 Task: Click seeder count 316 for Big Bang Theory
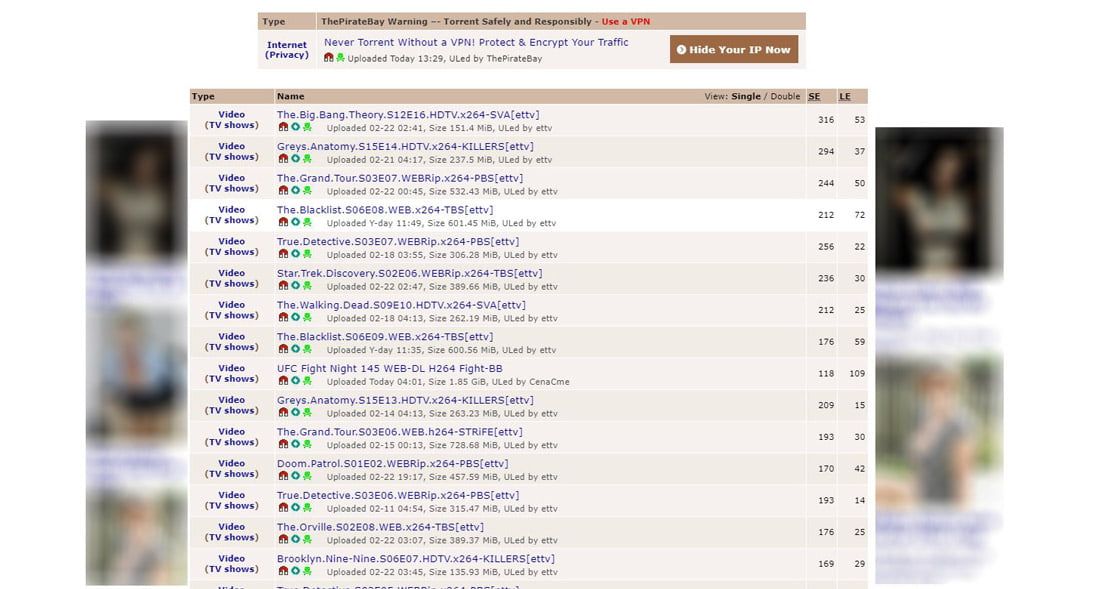click(x=826, y=120)
